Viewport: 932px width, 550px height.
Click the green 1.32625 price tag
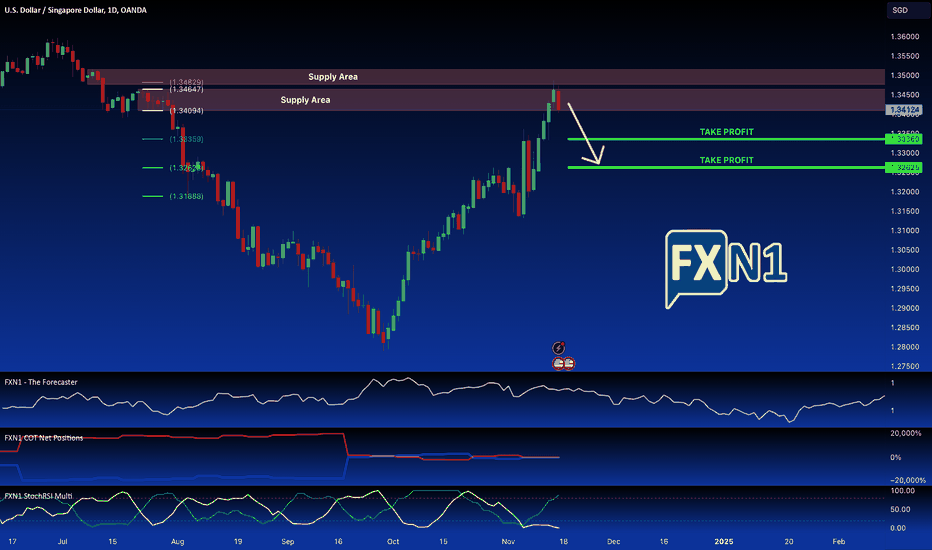904,167
